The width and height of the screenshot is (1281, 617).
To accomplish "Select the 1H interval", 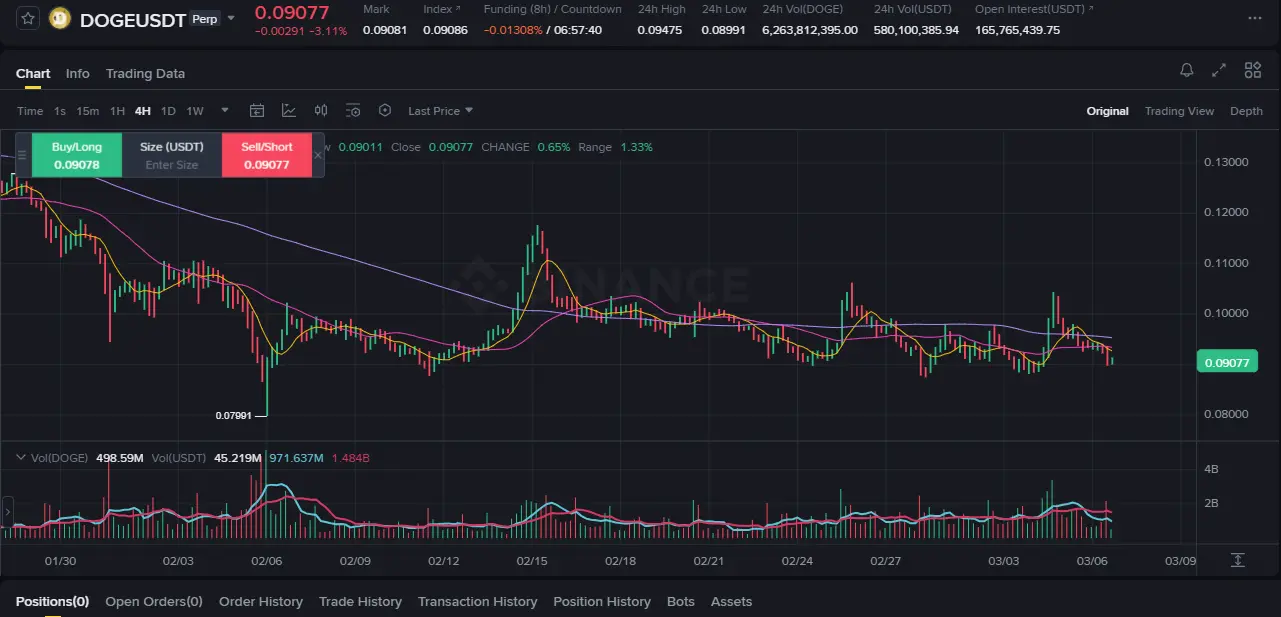I will tap(117, 111).
